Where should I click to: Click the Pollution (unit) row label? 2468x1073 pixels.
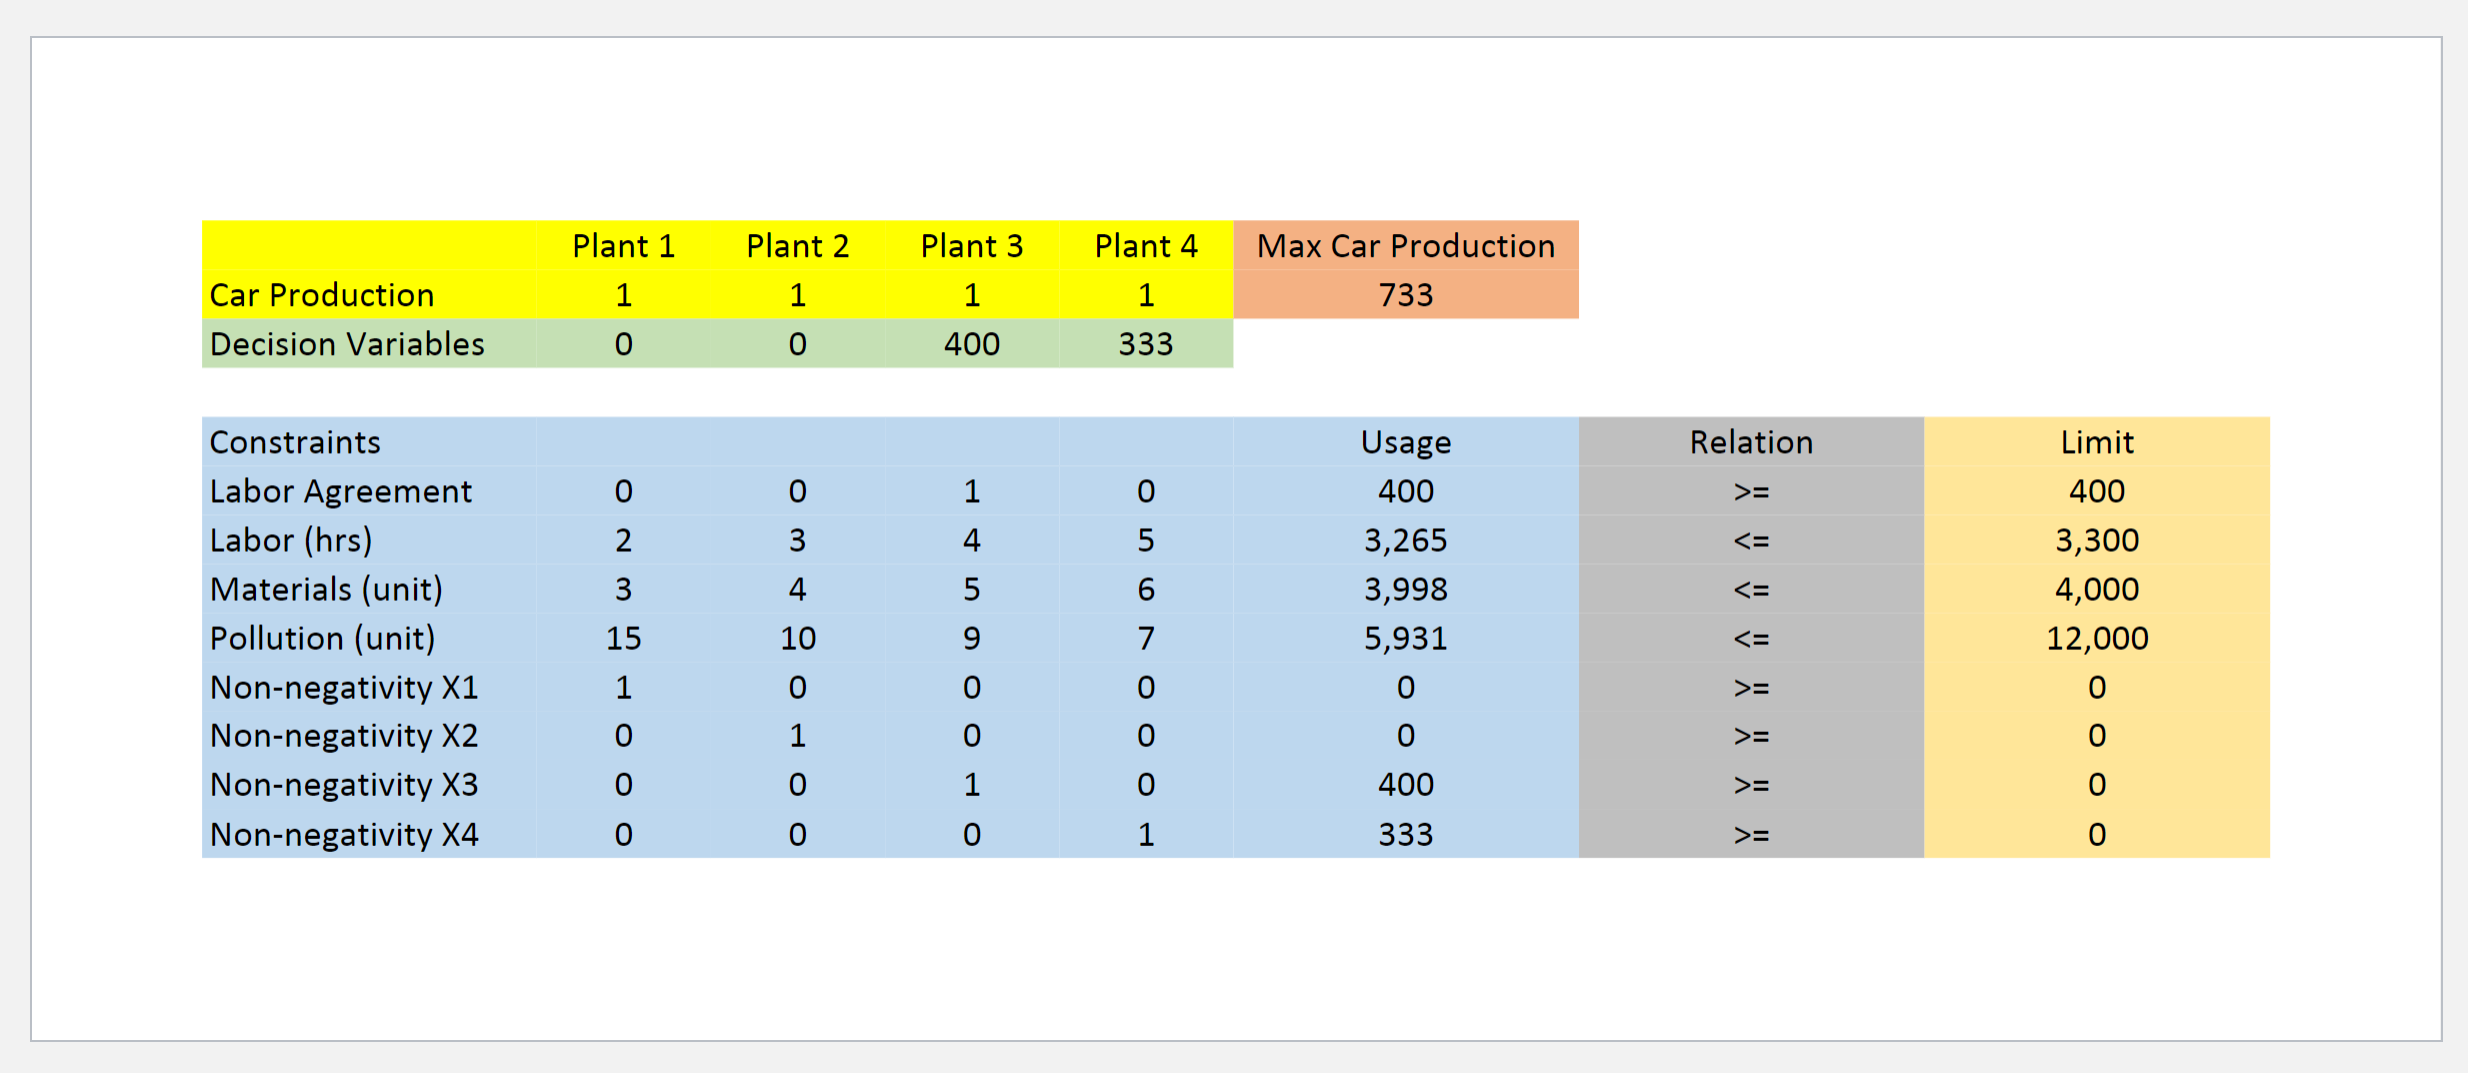(x=322, y=637)
